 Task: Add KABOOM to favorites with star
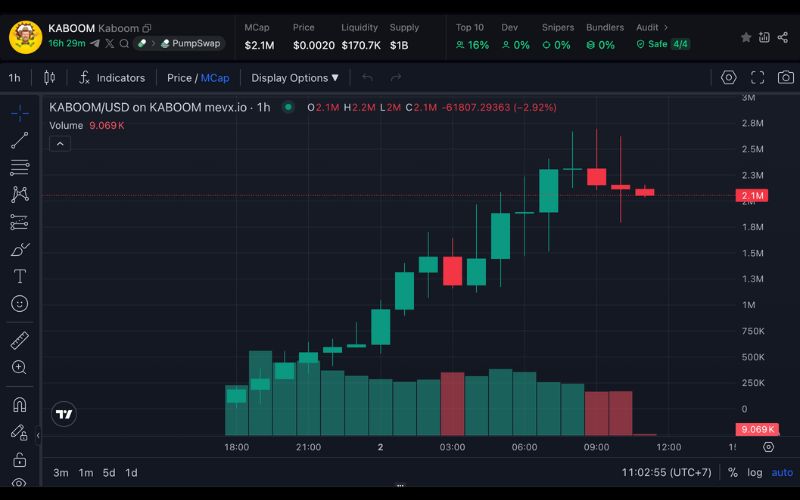pos(746,37)
